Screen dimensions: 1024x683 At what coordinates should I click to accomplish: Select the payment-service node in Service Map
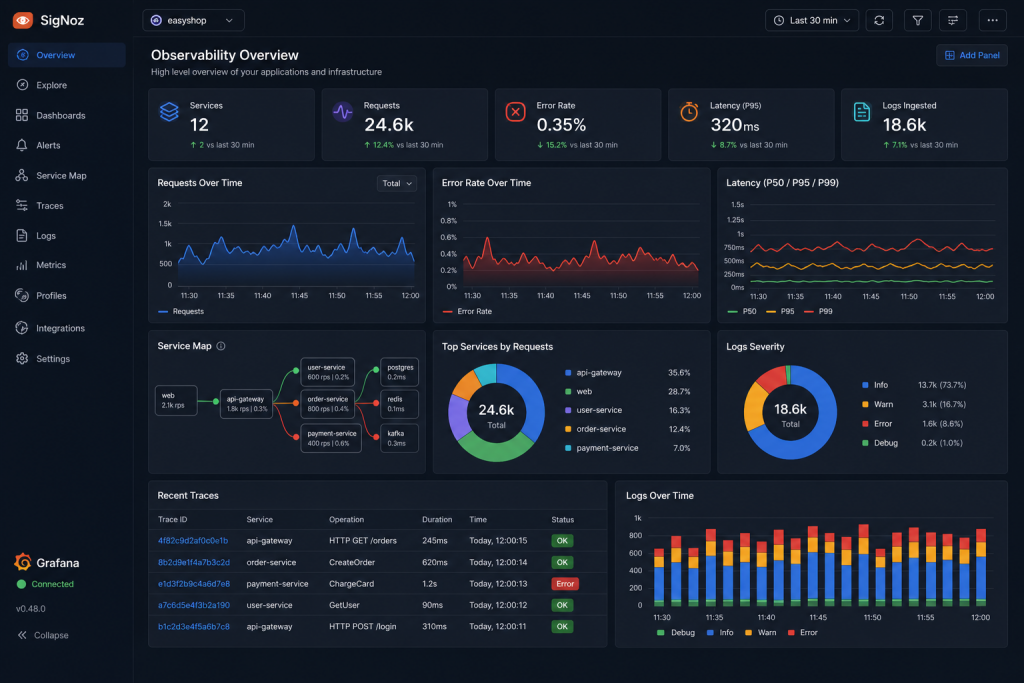click(x=331, y=438)
